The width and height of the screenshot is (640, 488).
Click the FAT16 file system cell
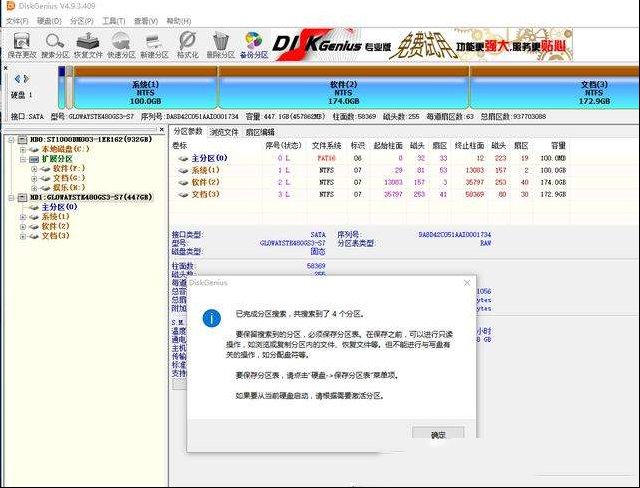[326, 158]
